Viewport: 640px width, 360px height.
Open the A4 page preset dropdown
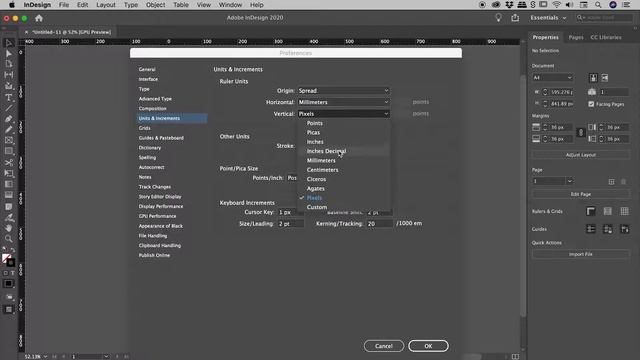click(x=553, y=78)
